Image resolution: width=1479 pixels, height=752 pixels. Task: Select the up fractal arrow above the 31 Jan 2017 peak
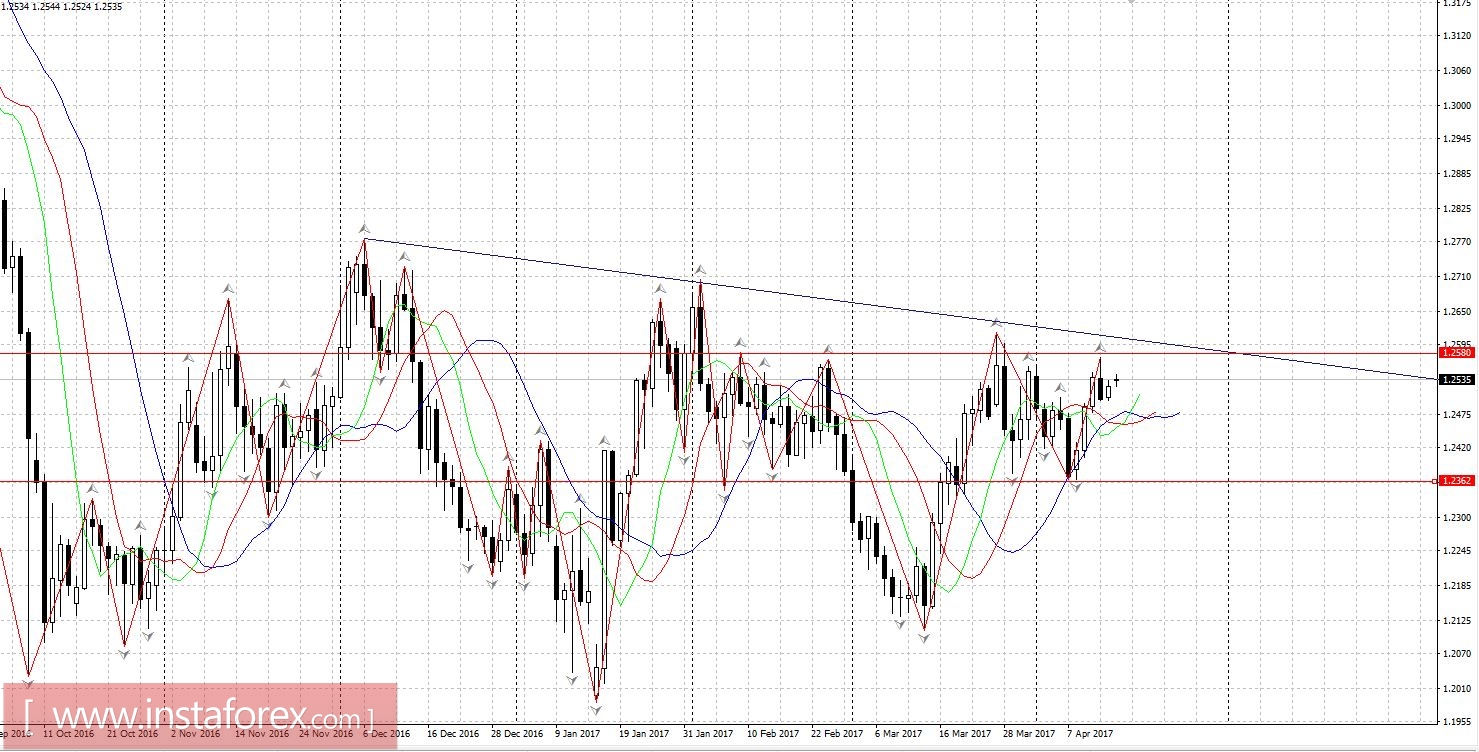pyautogui.click(x=701, y=270)
